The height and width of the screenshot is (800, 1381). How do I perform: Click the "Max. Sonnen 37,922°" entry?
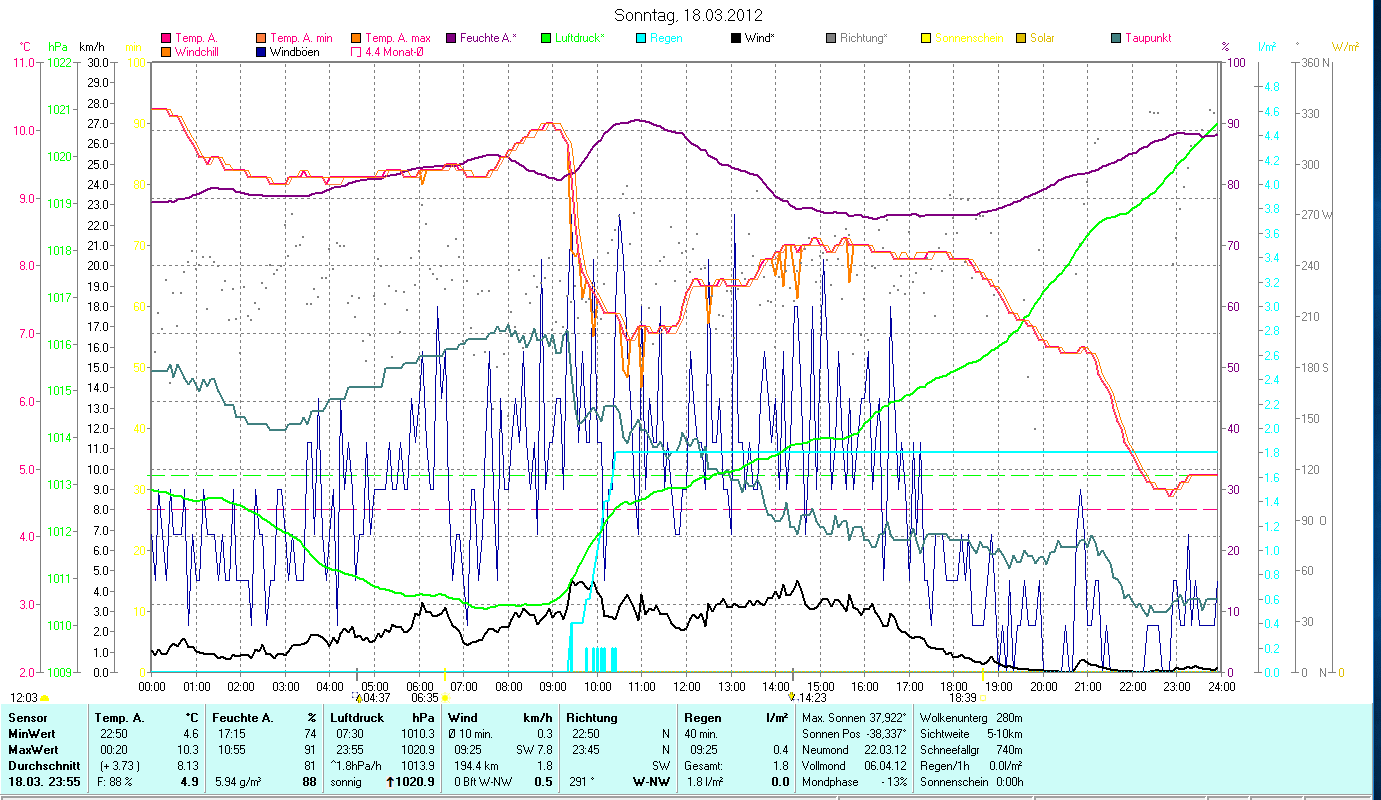[855, 718]
